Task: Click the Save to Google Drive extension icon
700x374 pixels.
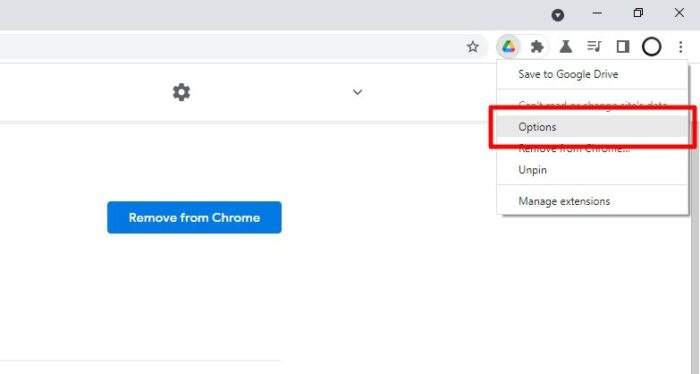Action: 508,46
